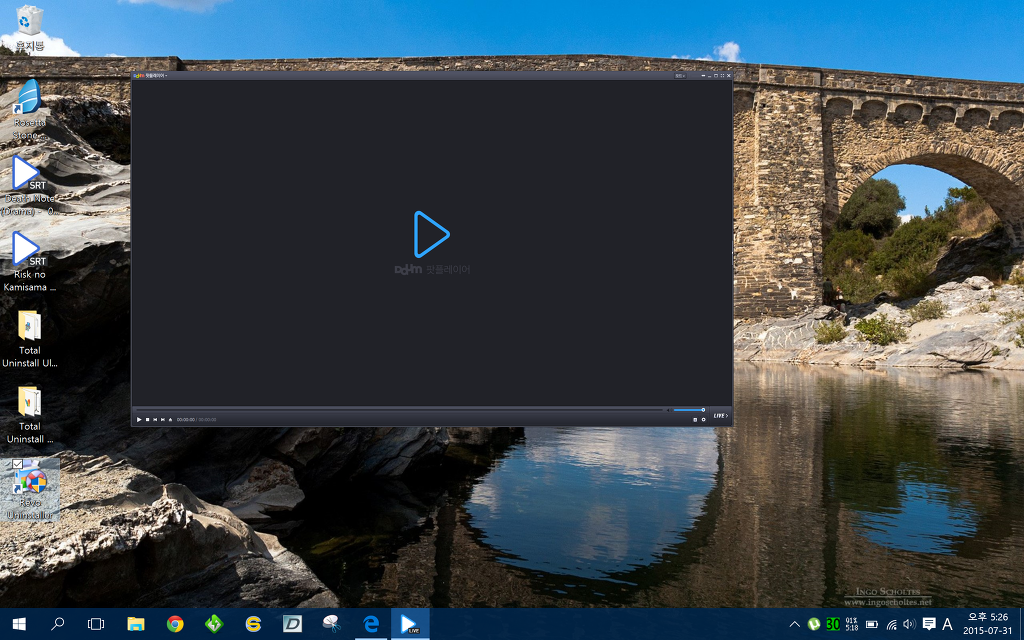
Task: Open the player settings gear icon
Action: click(x=703, y=420)
